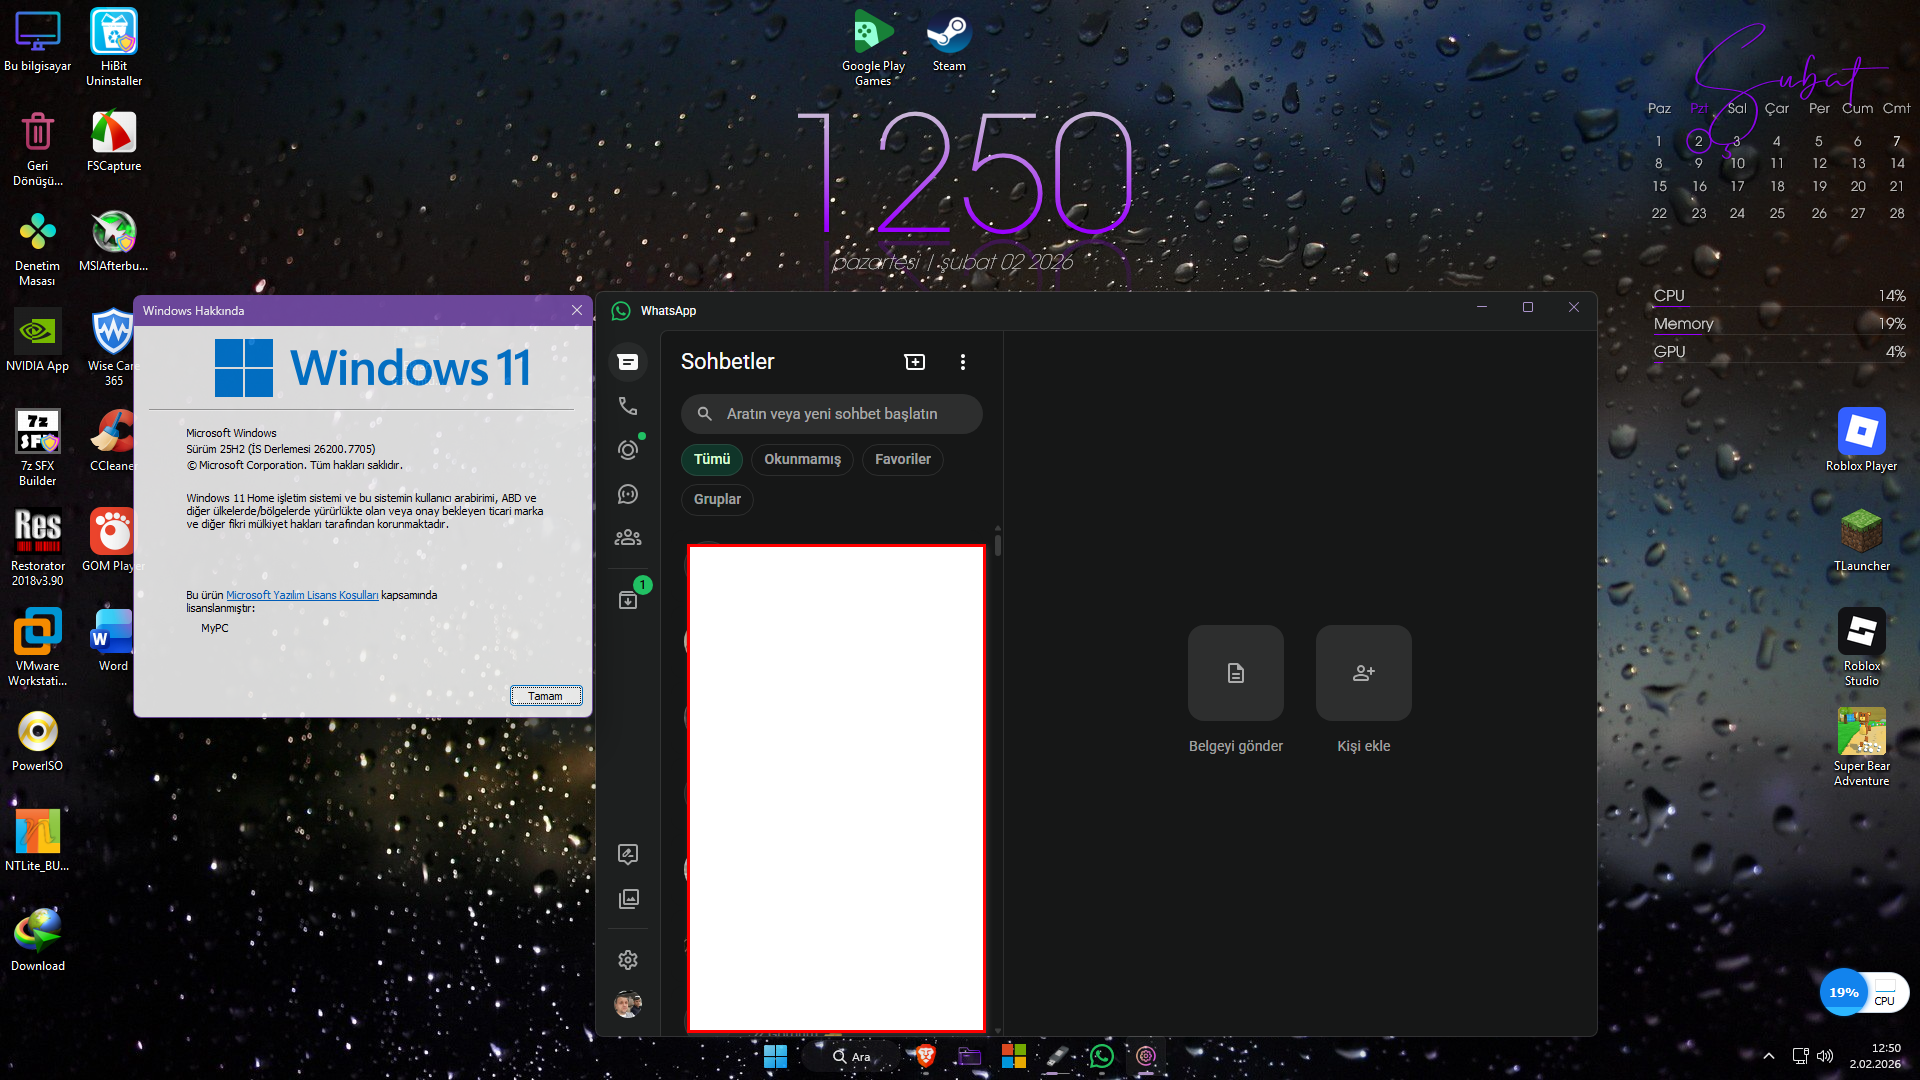
Task: Open the Microsoft Yazılım Lisans Koşulları link
Action: point(302,595)
